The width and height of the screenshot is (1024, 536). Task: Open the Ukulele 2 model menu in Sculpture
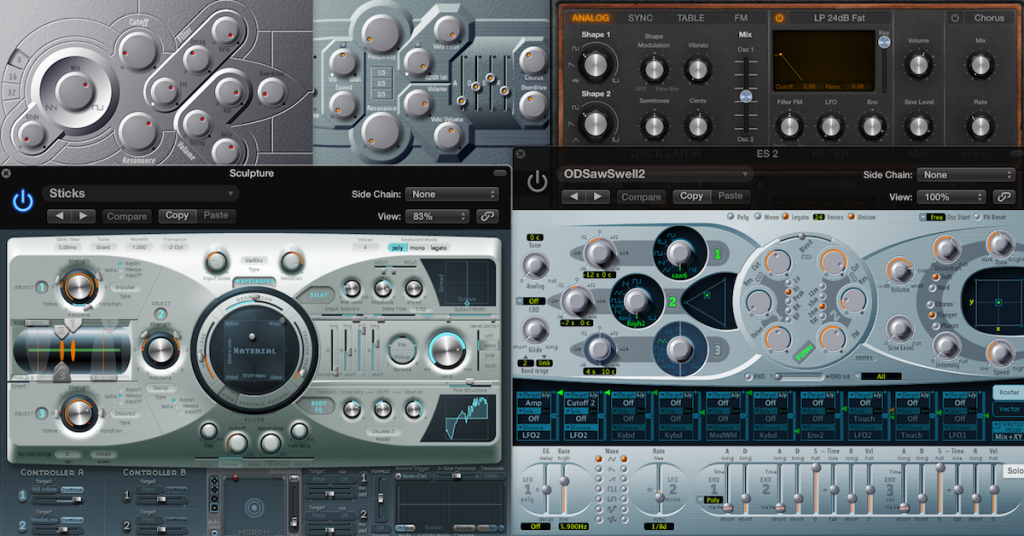[383, 432]
